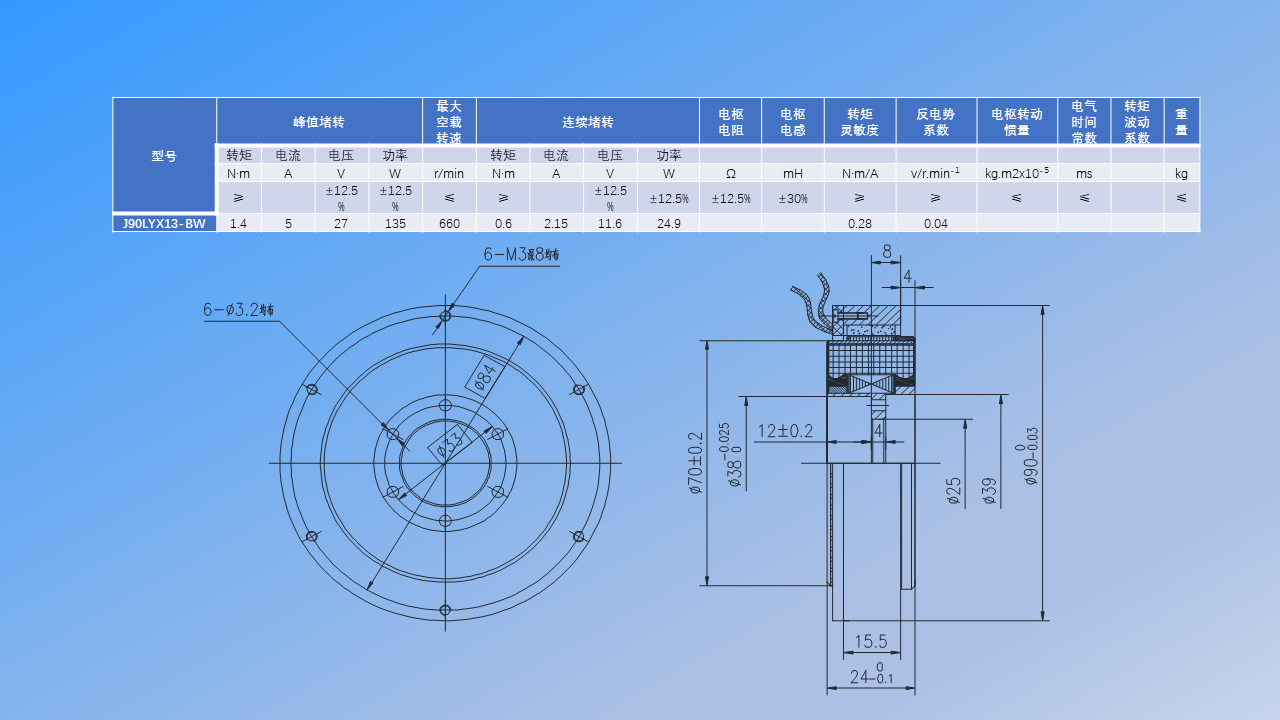The image size is (1280, 720).
Task: Click peak stall torque value 1.4
Action: coord(238,224)
